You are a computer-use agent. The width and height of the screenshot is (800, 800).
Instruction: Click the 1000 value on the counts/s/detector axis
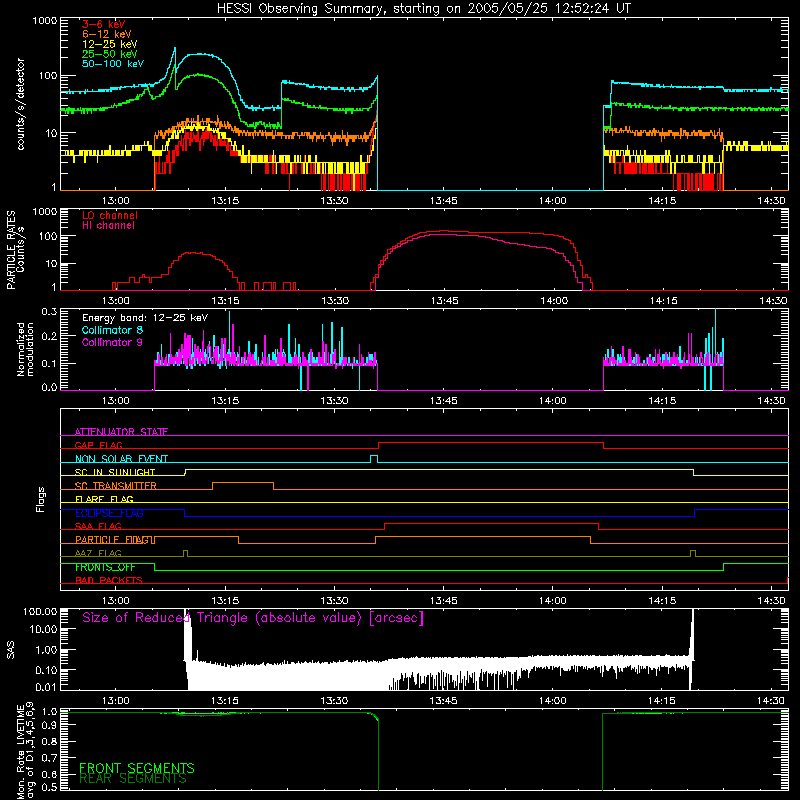(44, 21)
